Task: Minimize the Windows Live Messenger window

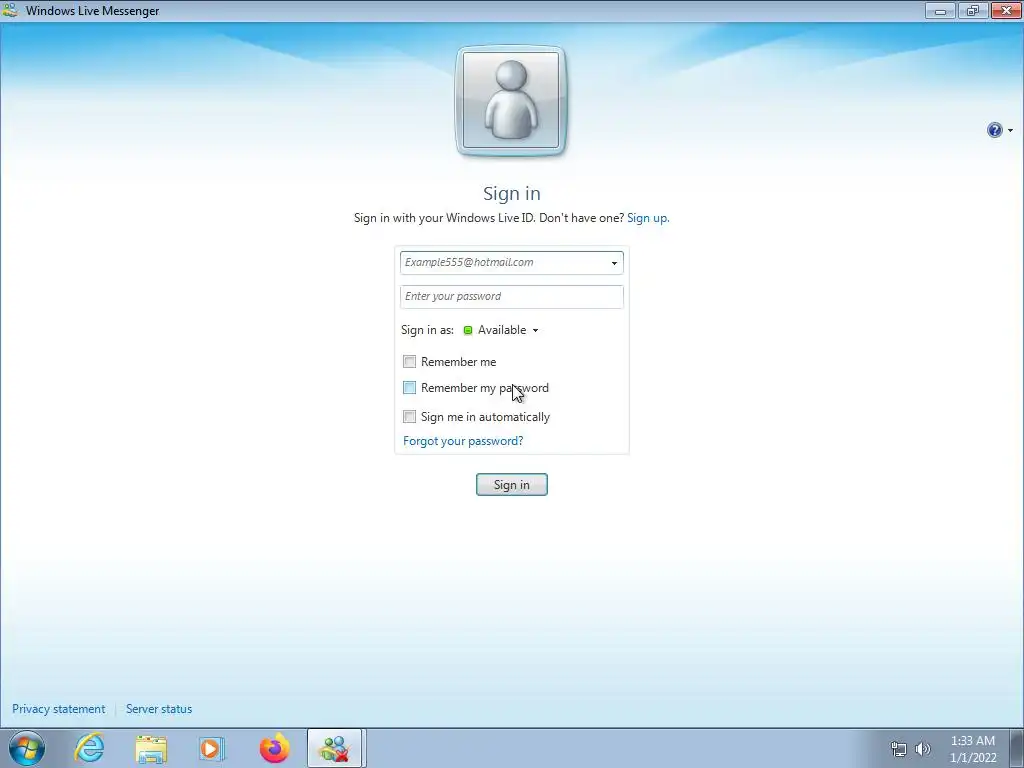Action: click(x=940, y=10)
